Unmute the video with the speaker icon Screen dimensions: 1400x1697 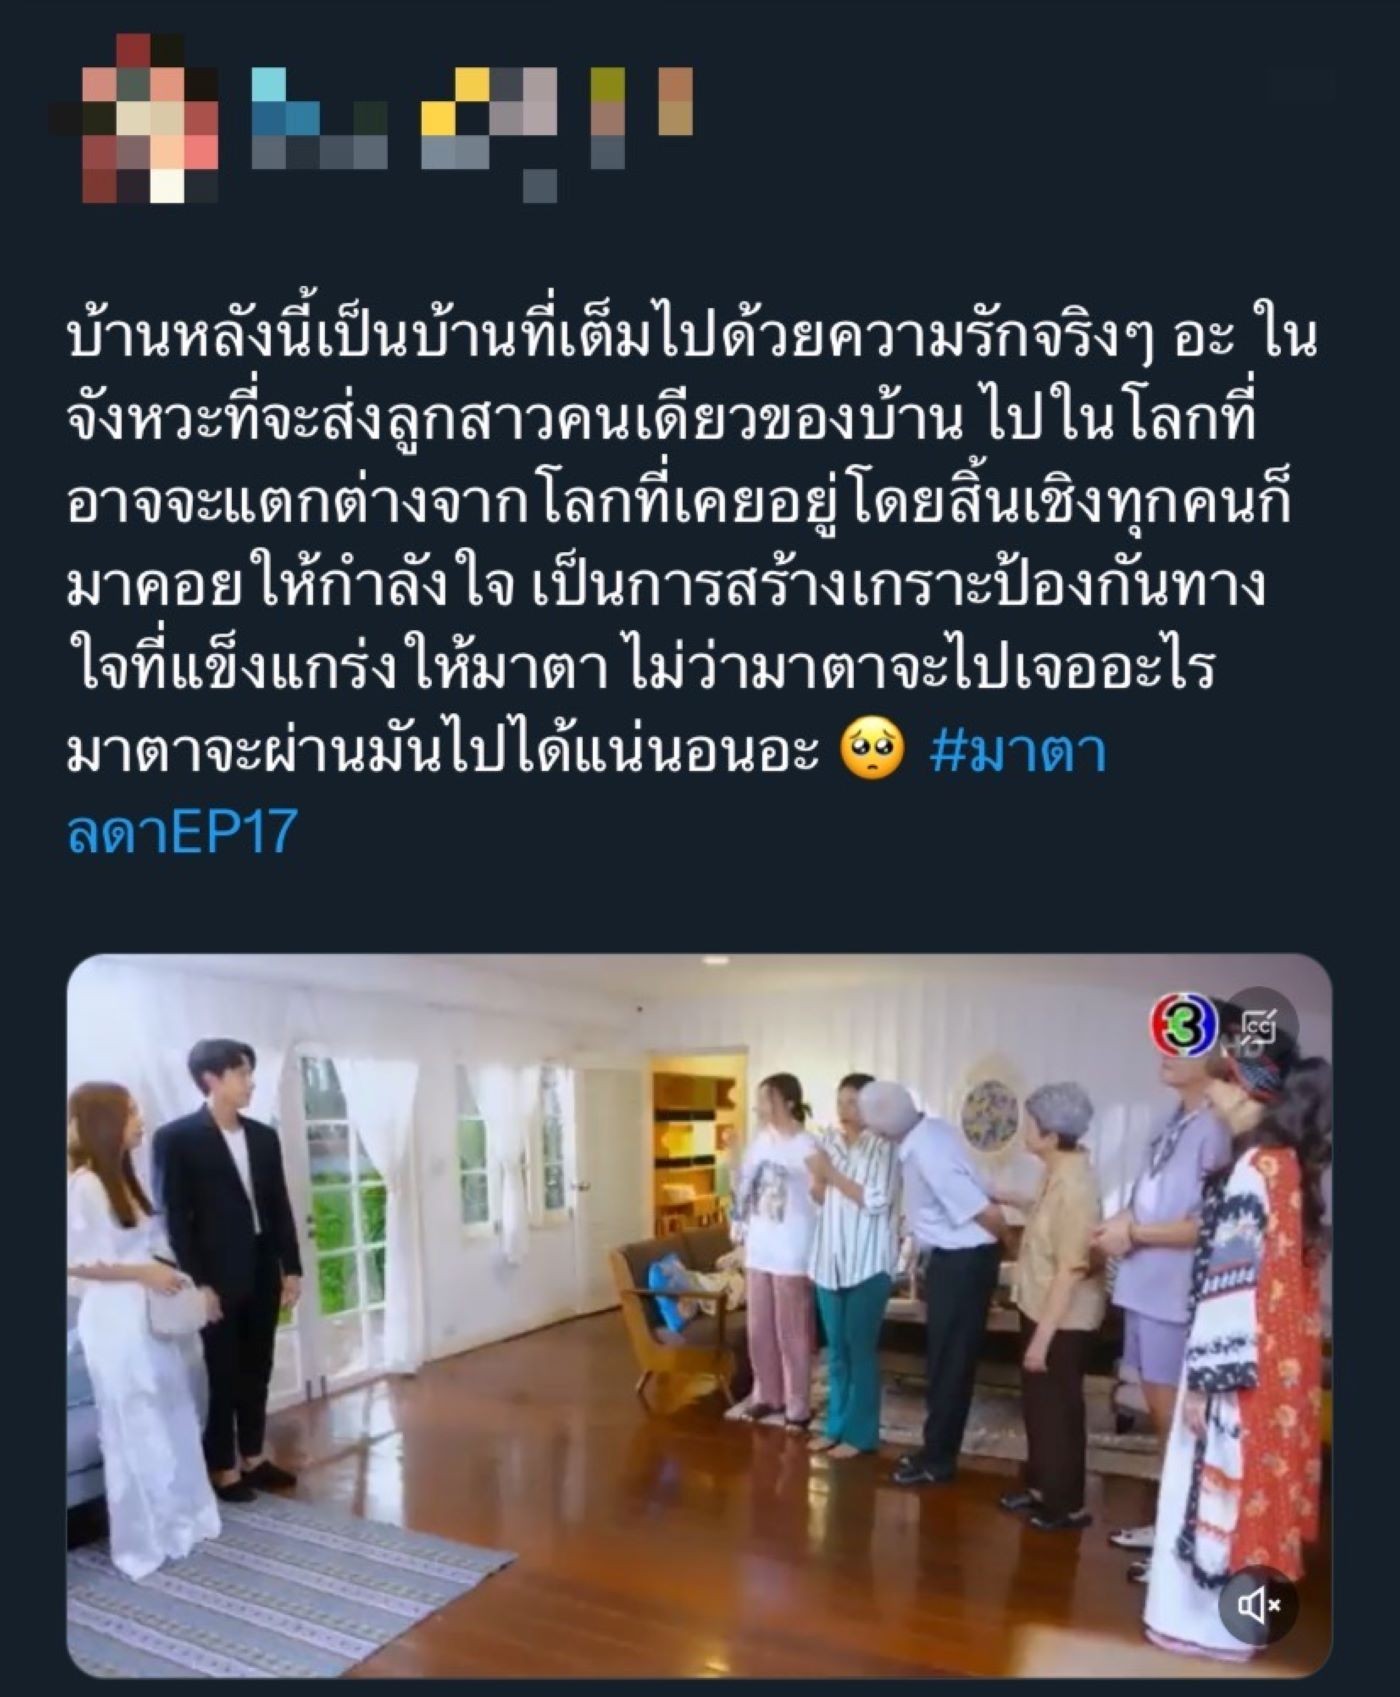(1259, 1606)
